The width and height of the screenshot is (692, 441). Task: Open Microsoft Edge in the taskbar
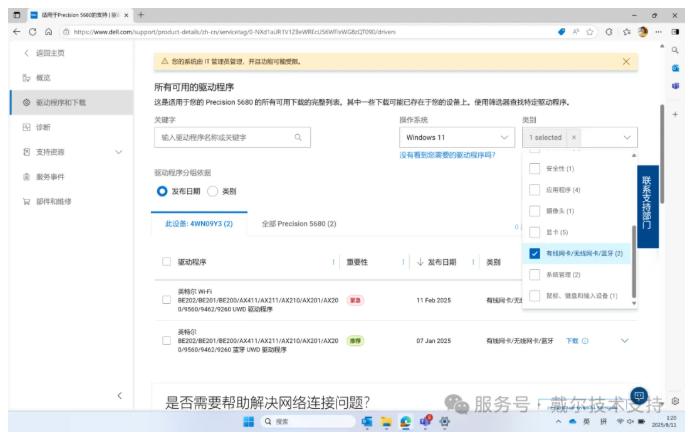[406, 422]
